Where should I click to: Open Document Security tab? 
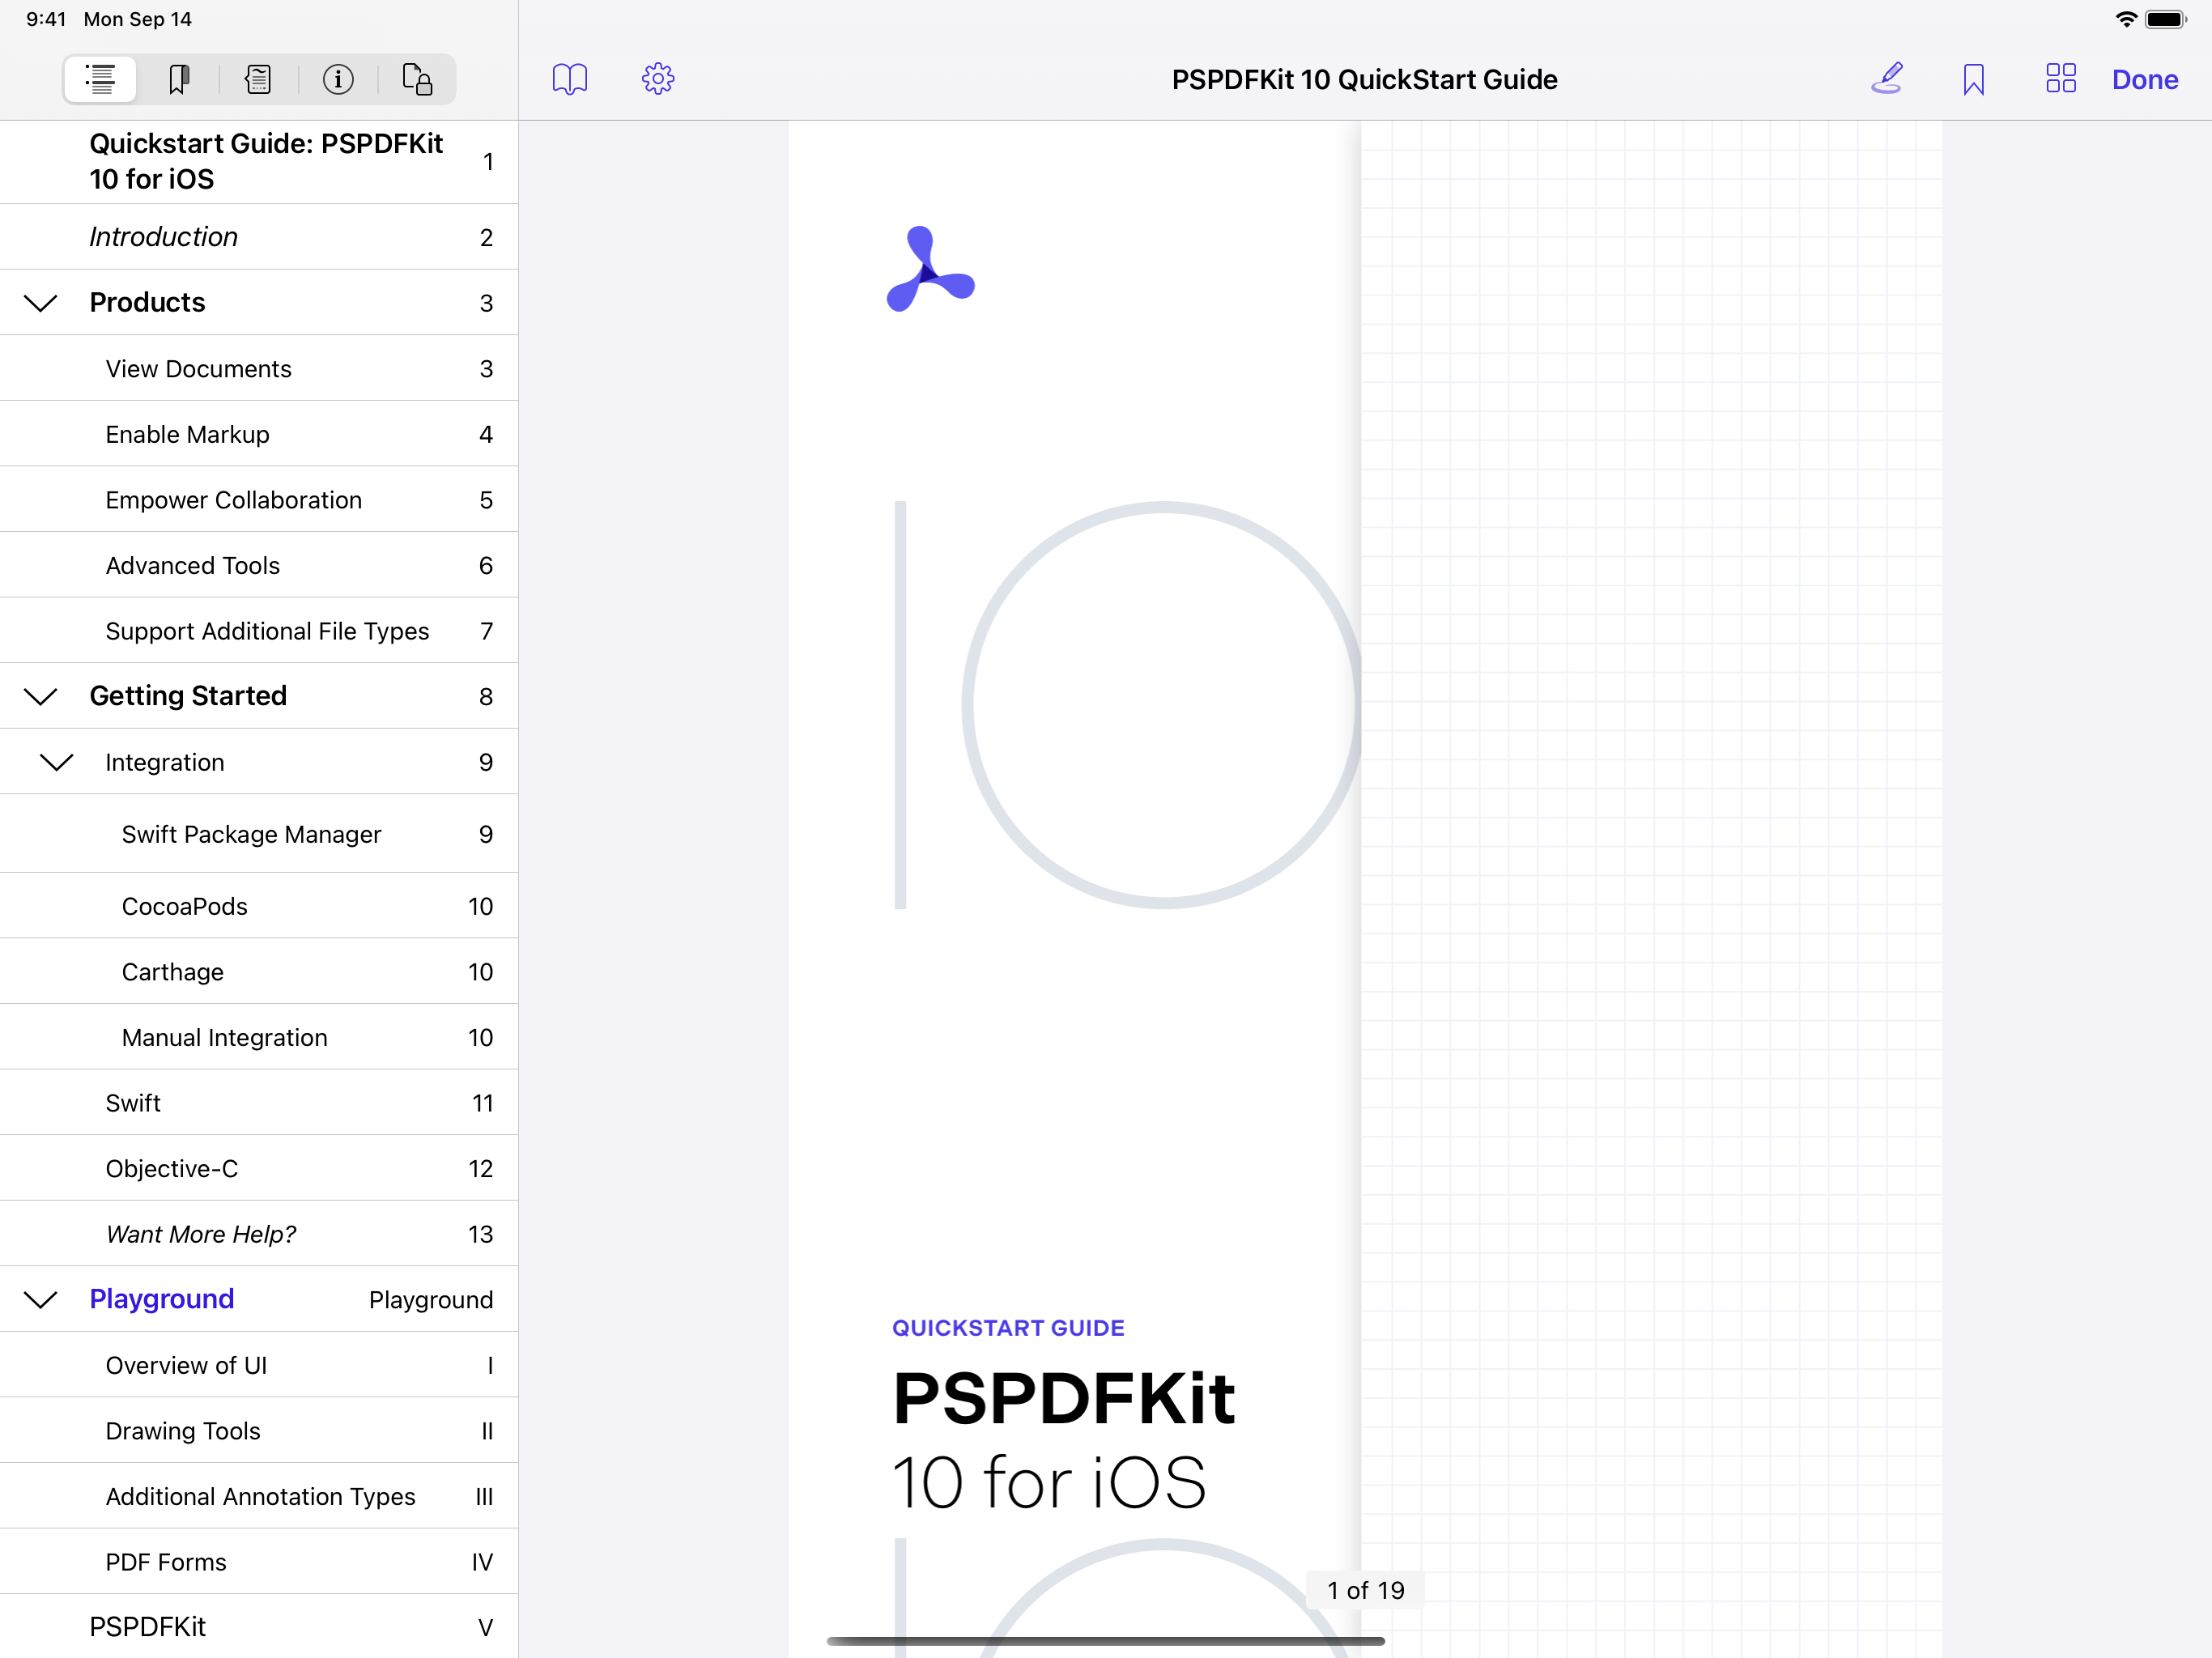click(417, 79)
